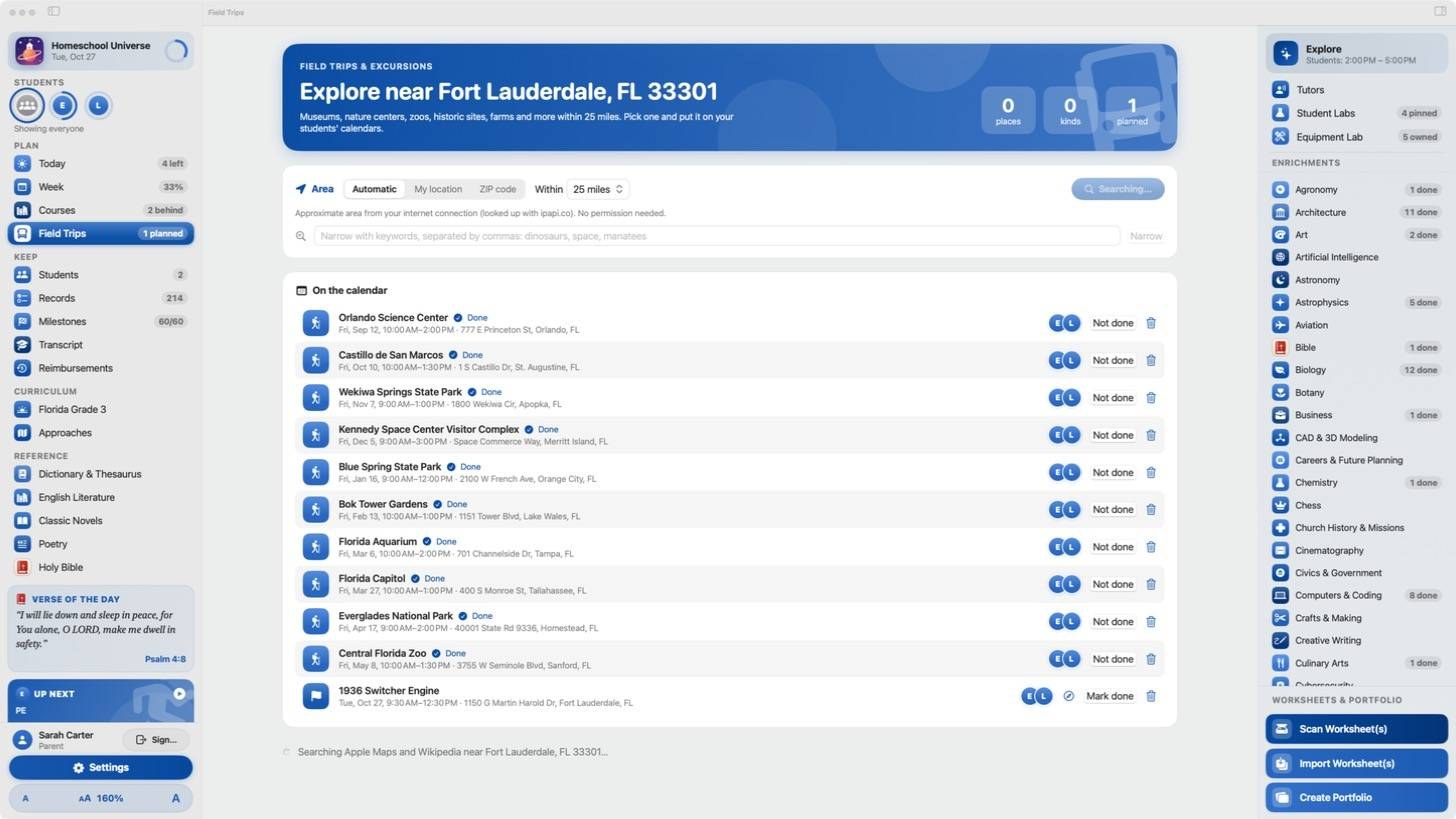Select the all-students group avatar
Viewport: 1456px width, 819px height.
click(x=27, y=105)
